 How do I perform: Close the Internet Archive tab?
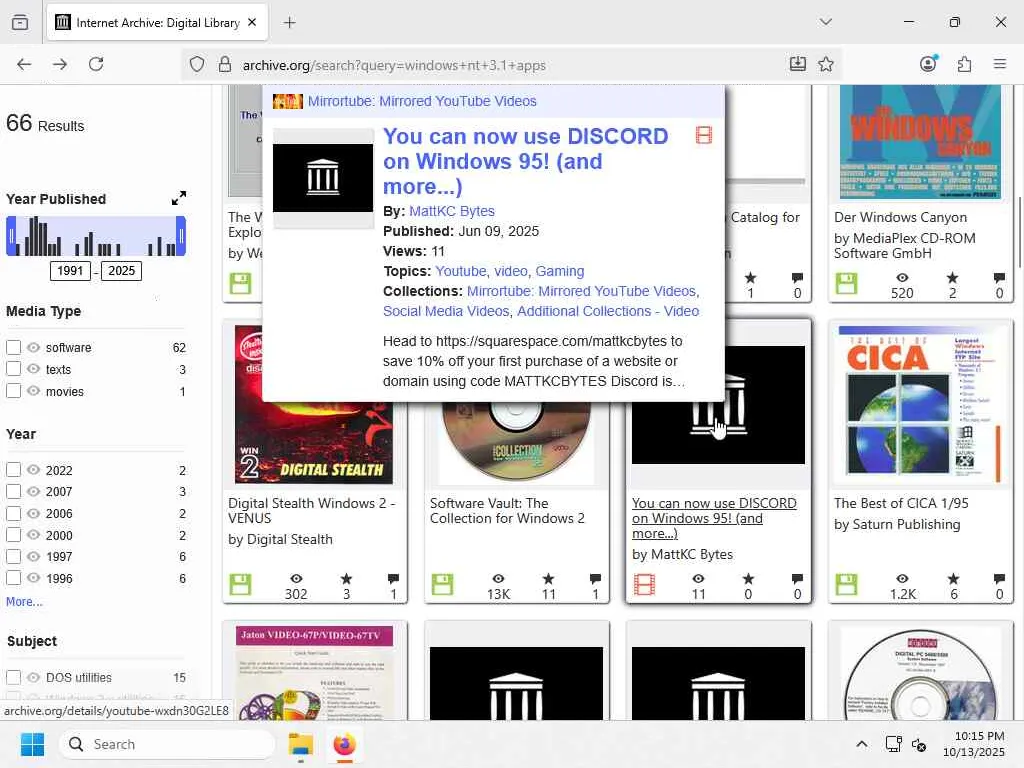click(252, 22)
